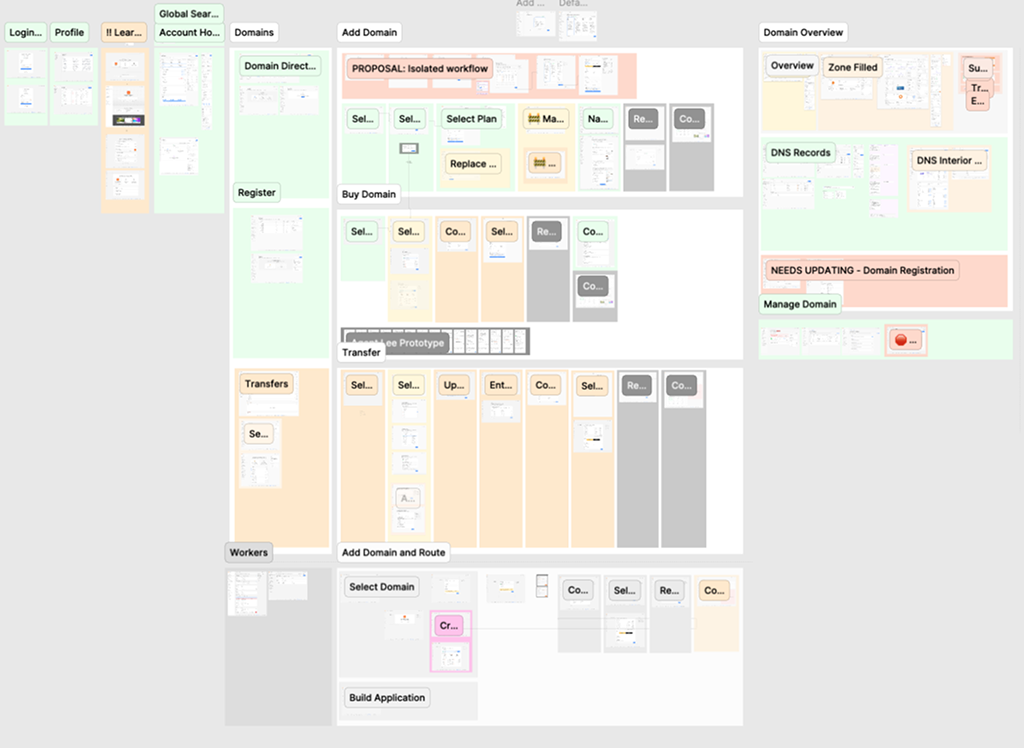Click the Account Ho... section label

[x=189, y=32]
